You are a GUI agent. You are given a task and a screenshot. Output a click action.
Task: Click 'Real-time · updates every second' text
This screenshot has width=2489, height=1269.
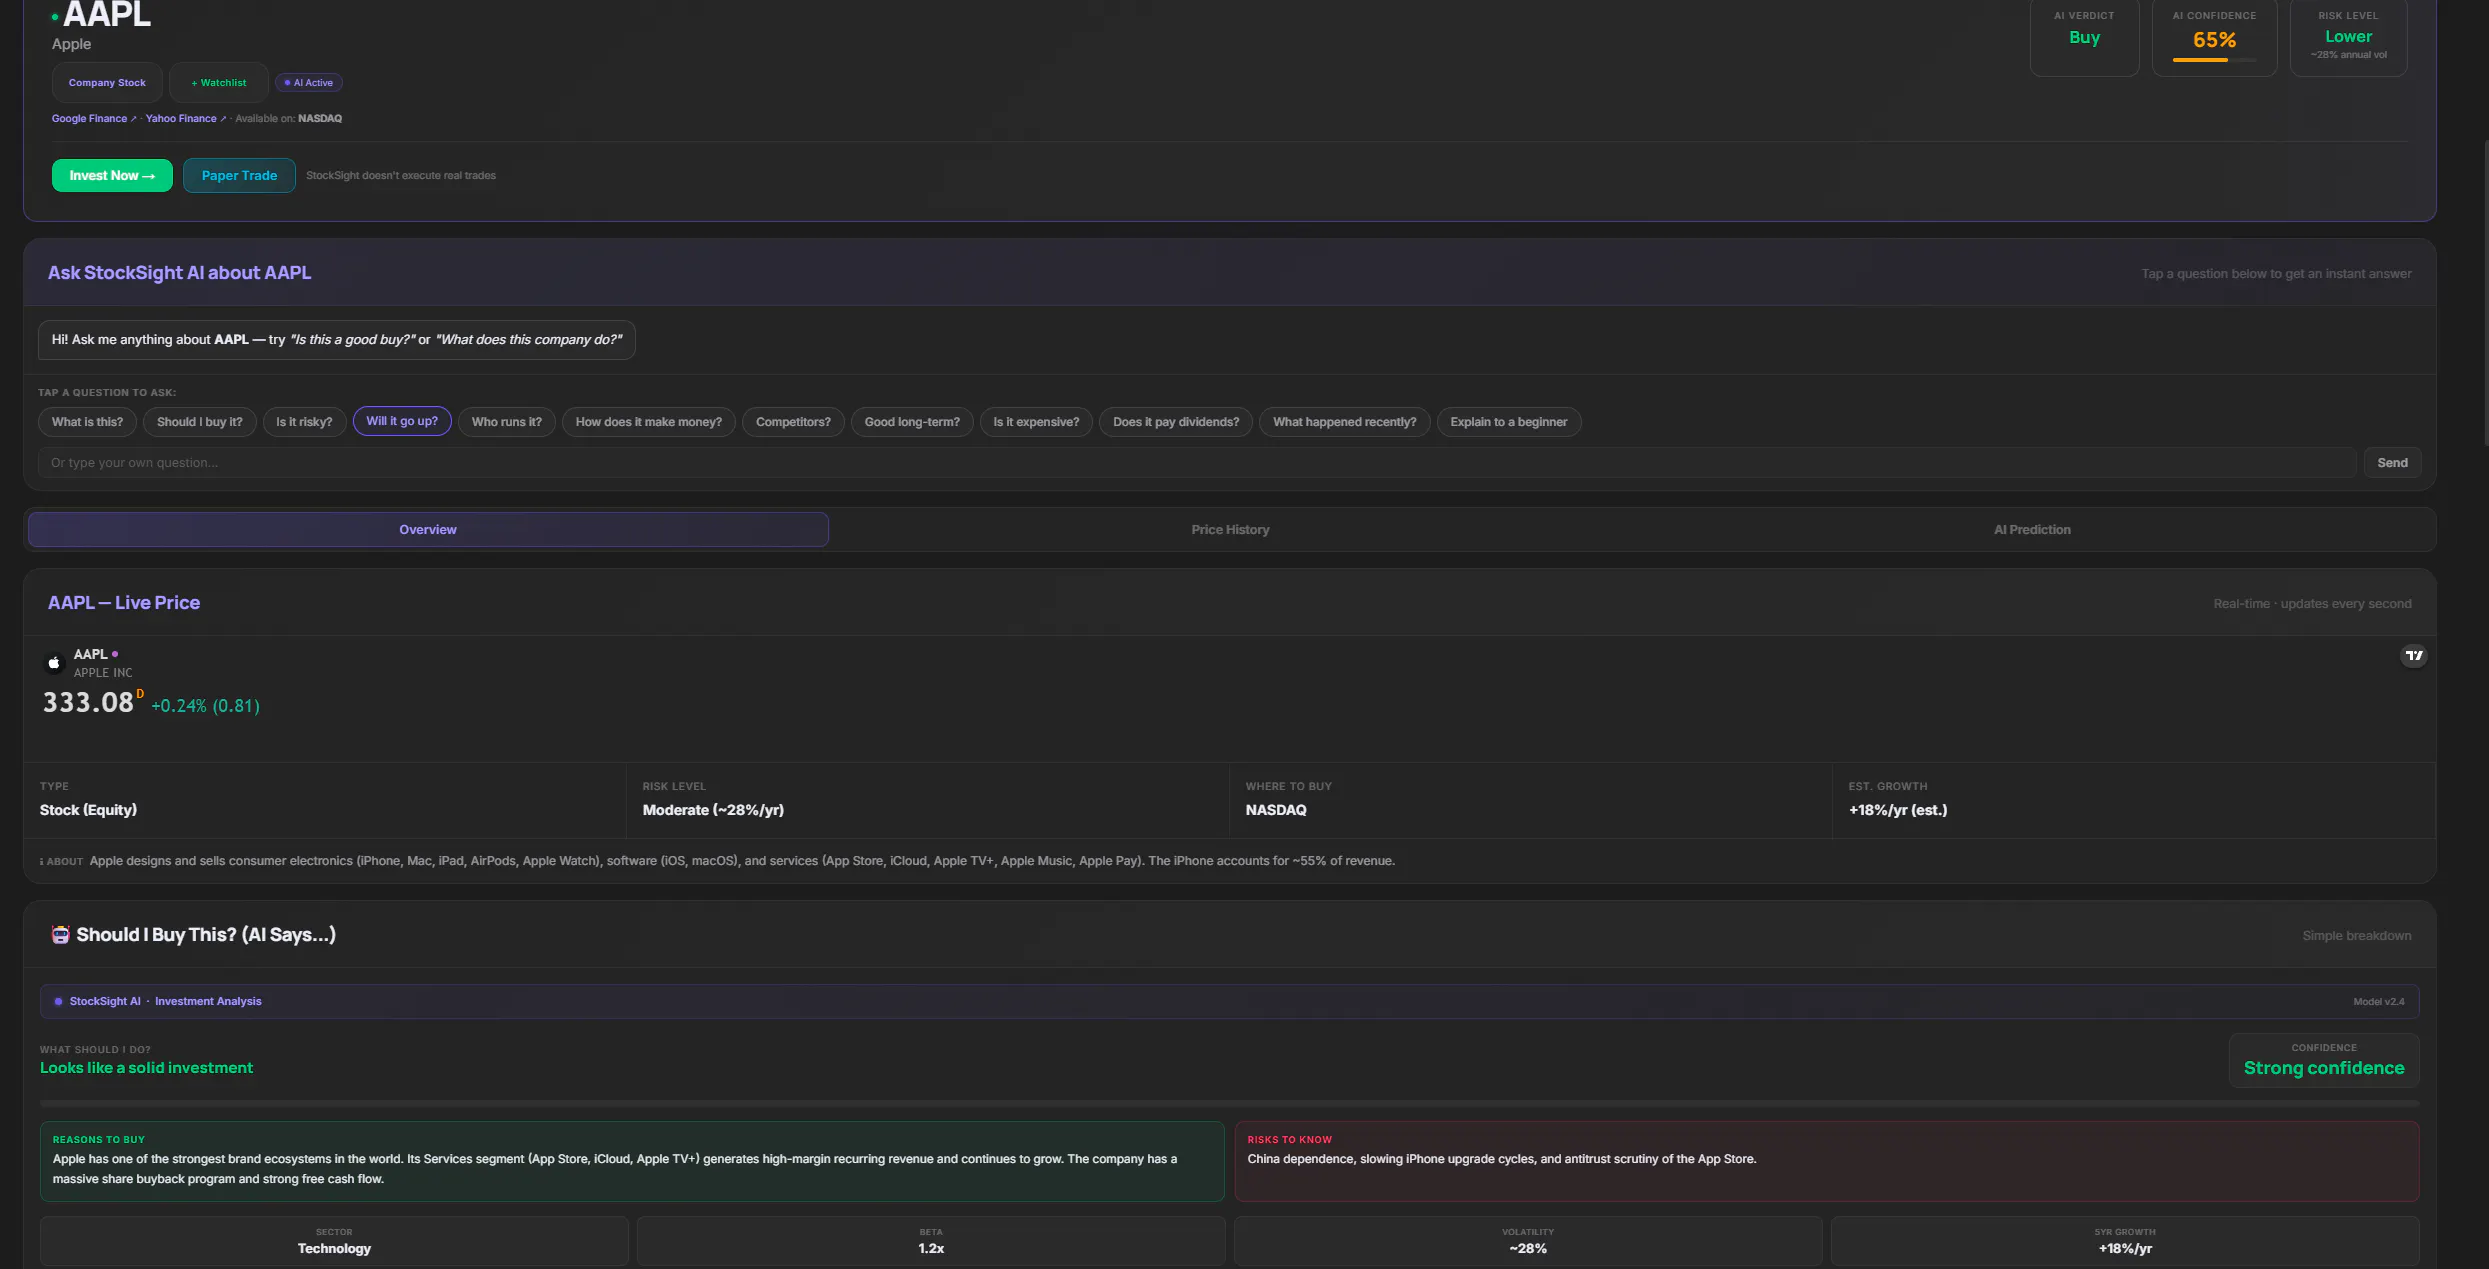pos(2312,604)
